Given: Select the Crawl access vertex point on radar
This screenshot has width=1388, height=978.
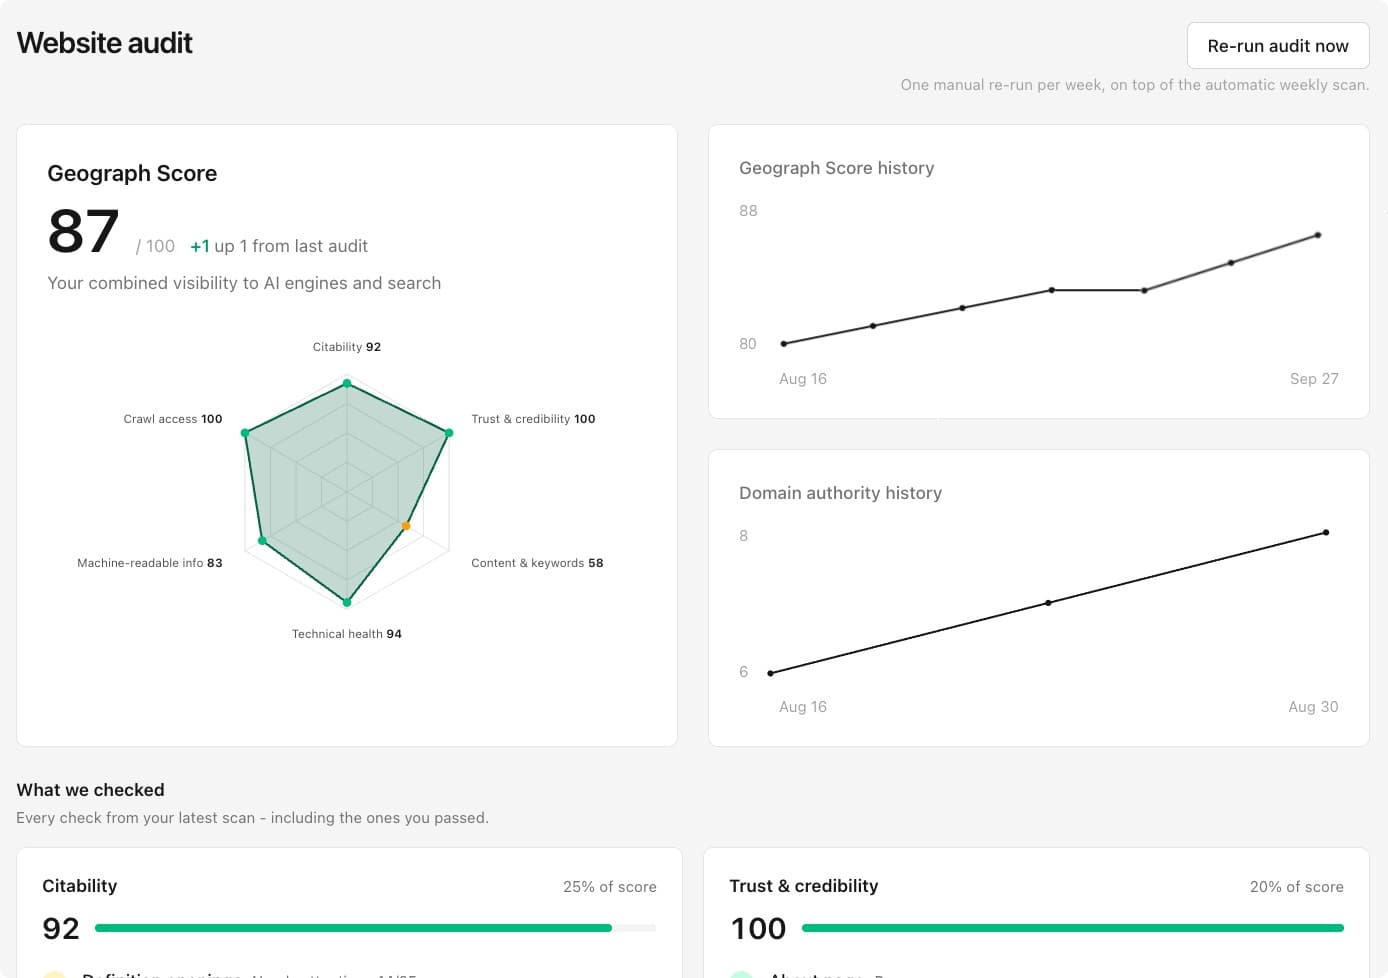Looking at the screenshot, I should click(x=245, y=433).
